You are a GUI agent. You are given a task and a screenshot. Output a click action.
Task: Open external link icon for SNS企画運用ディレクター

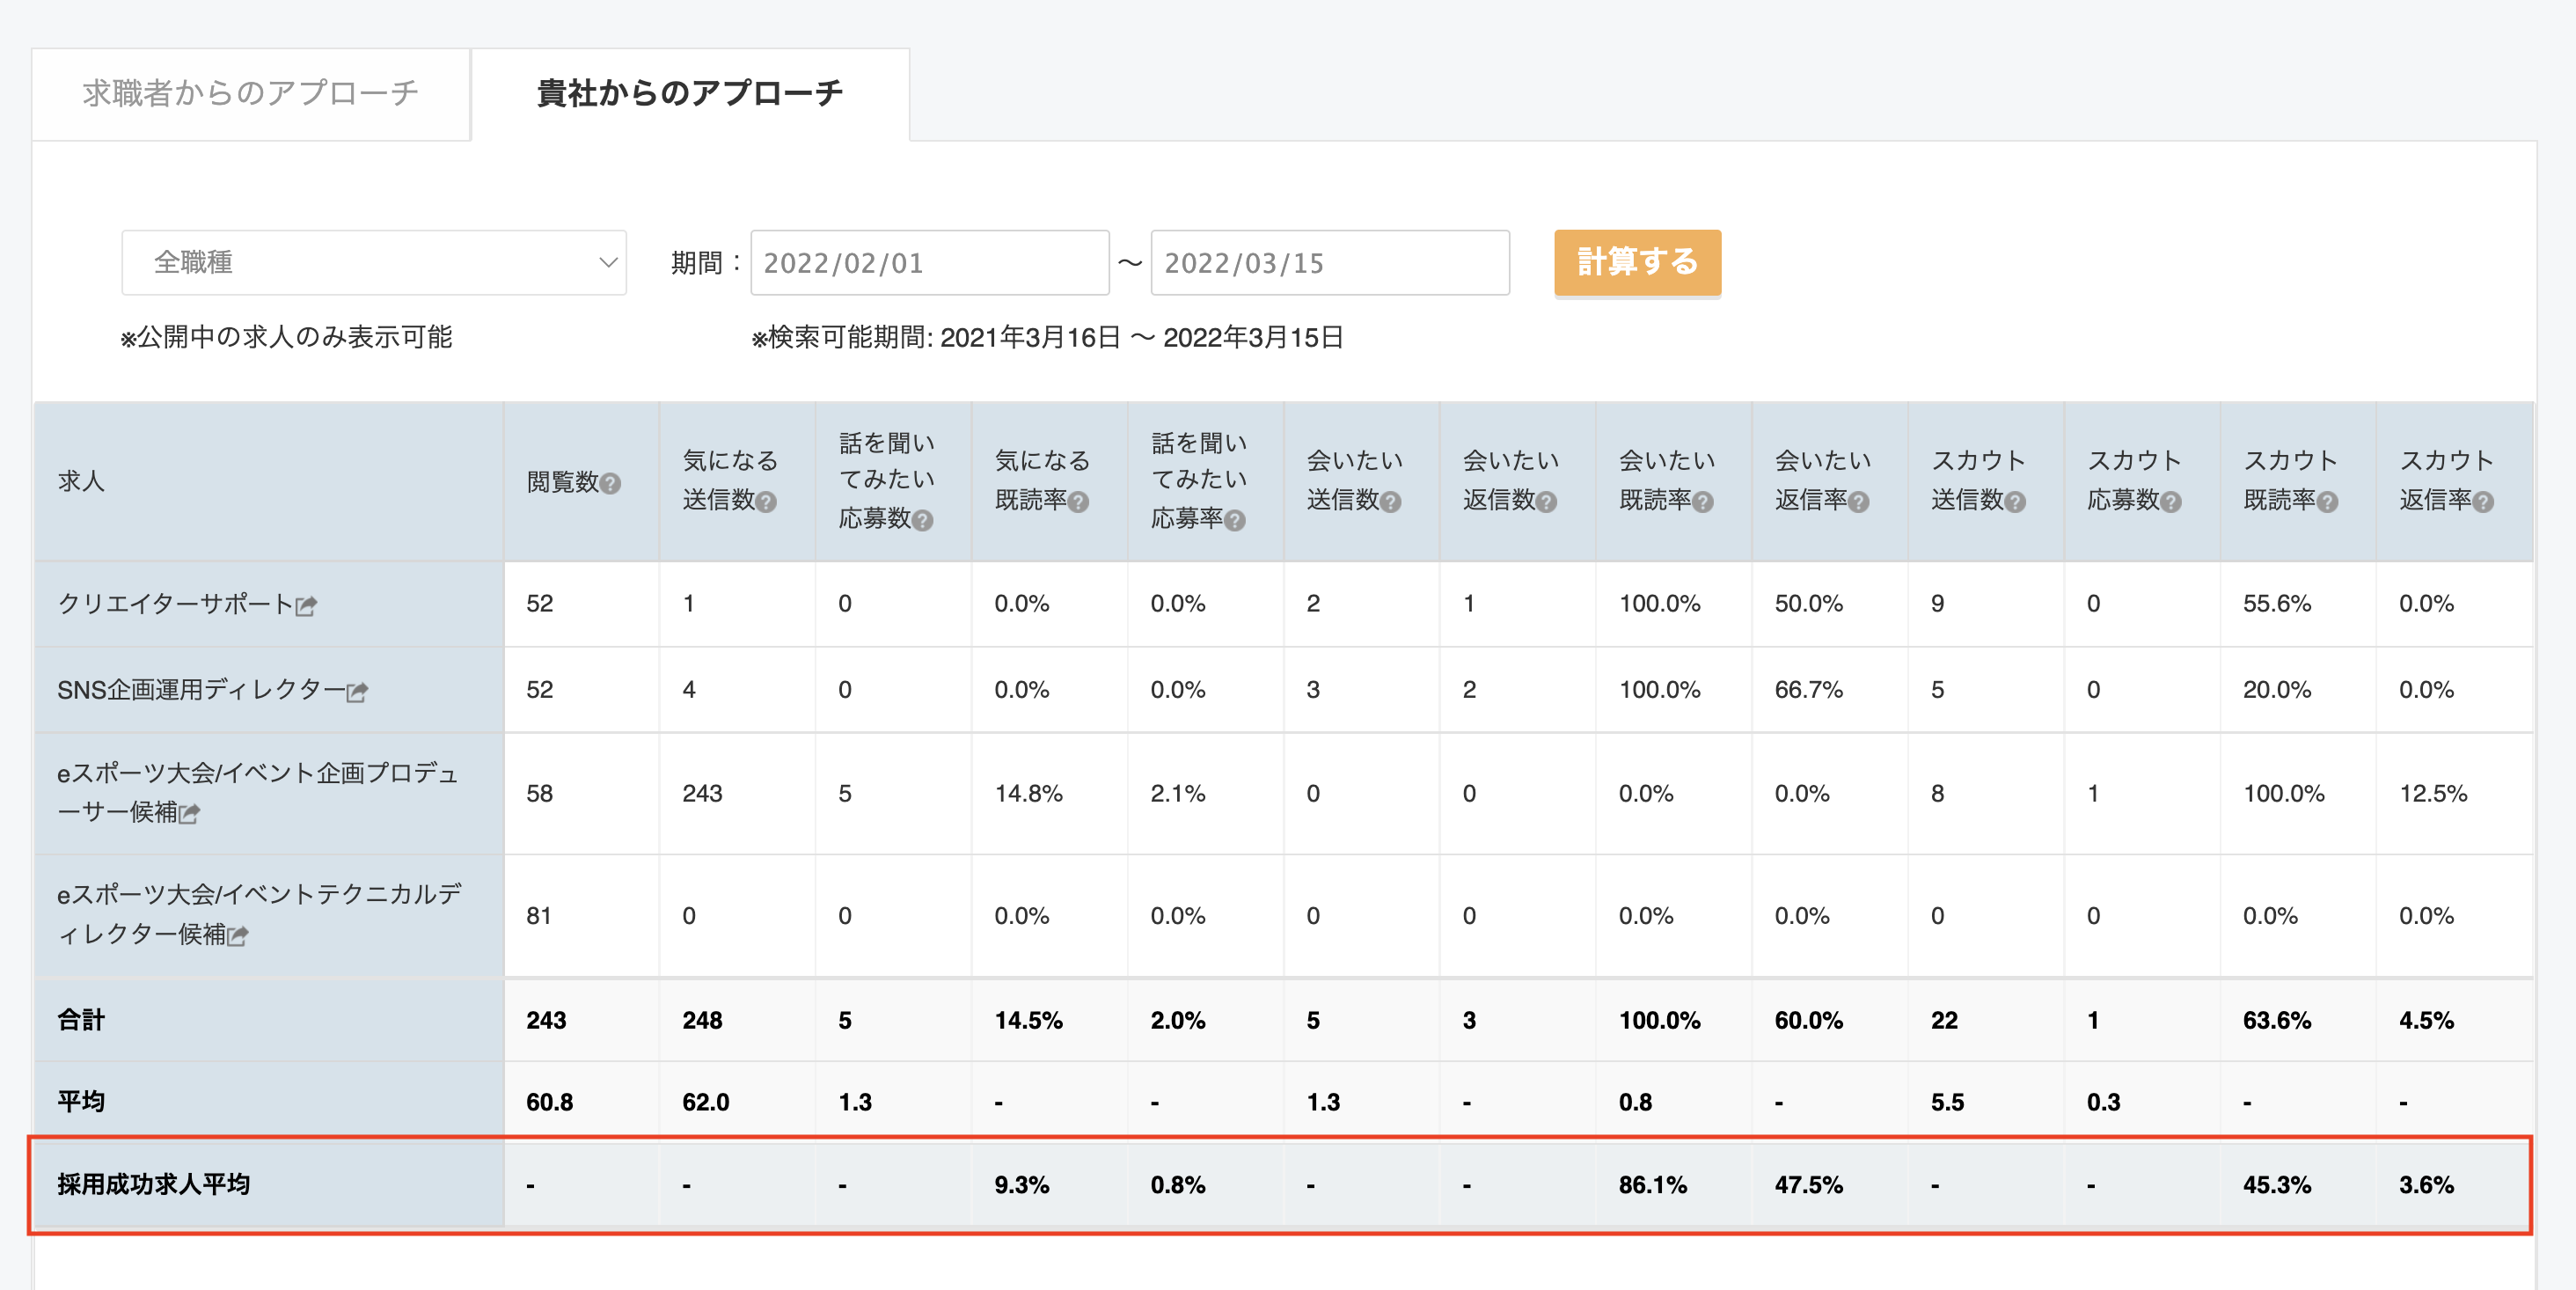tap(357, 692)
